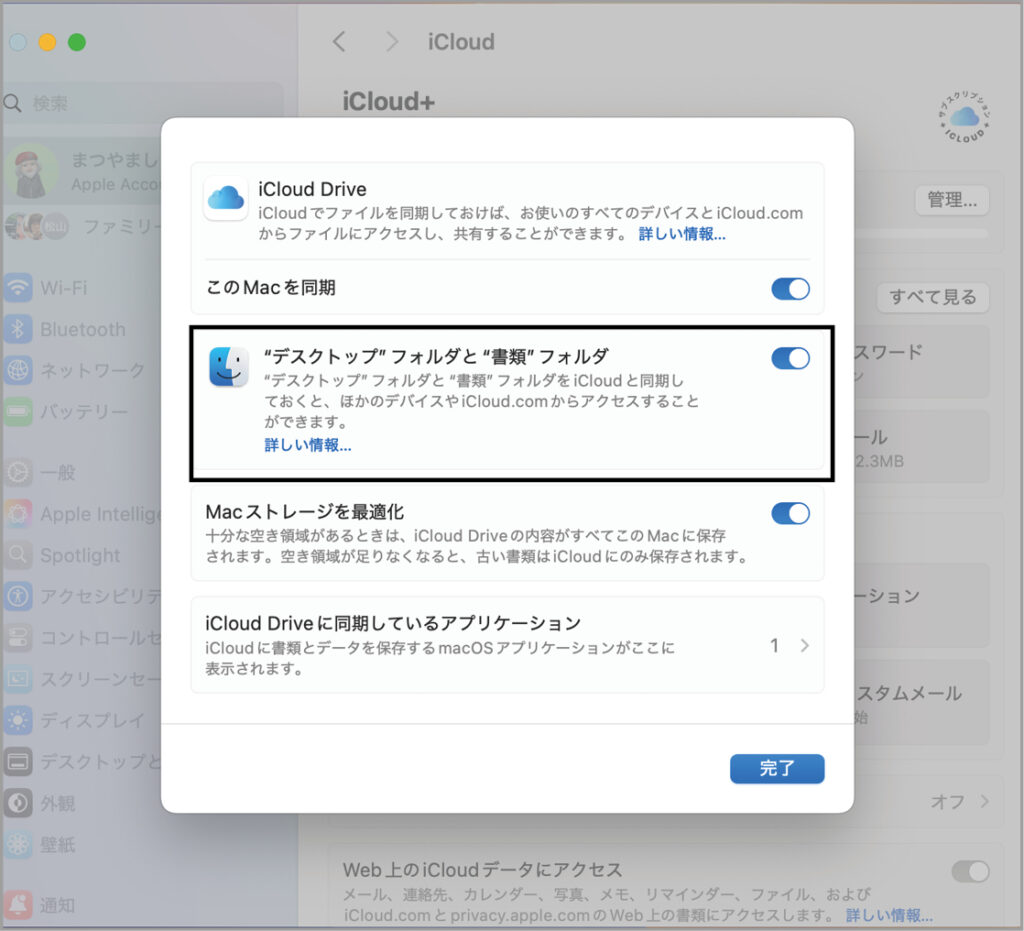Click the Bluetooth icon in sidebar
Image resolution: width=1024 pixels, height=931 pixels.
point(18,329)
